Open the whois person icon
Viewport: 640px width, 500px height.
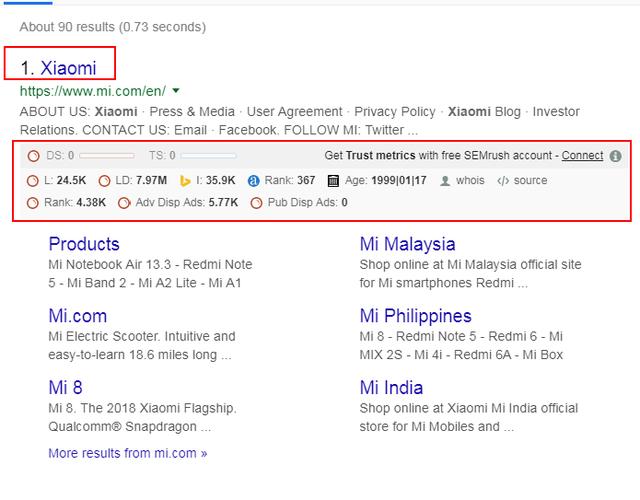[445, 181]
